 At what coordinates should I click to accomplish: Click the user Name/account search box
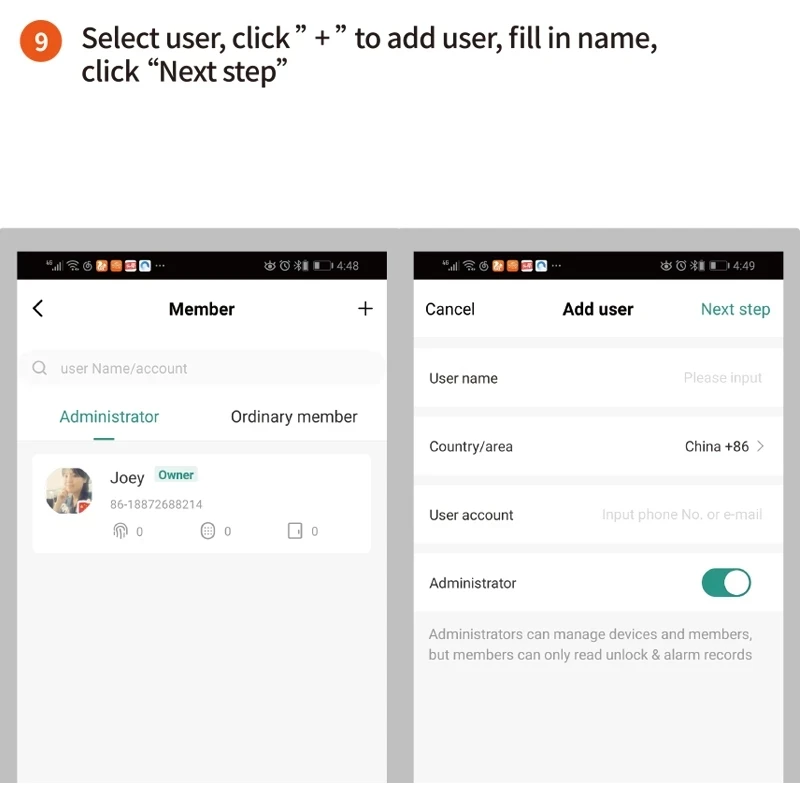coord(202,368)
